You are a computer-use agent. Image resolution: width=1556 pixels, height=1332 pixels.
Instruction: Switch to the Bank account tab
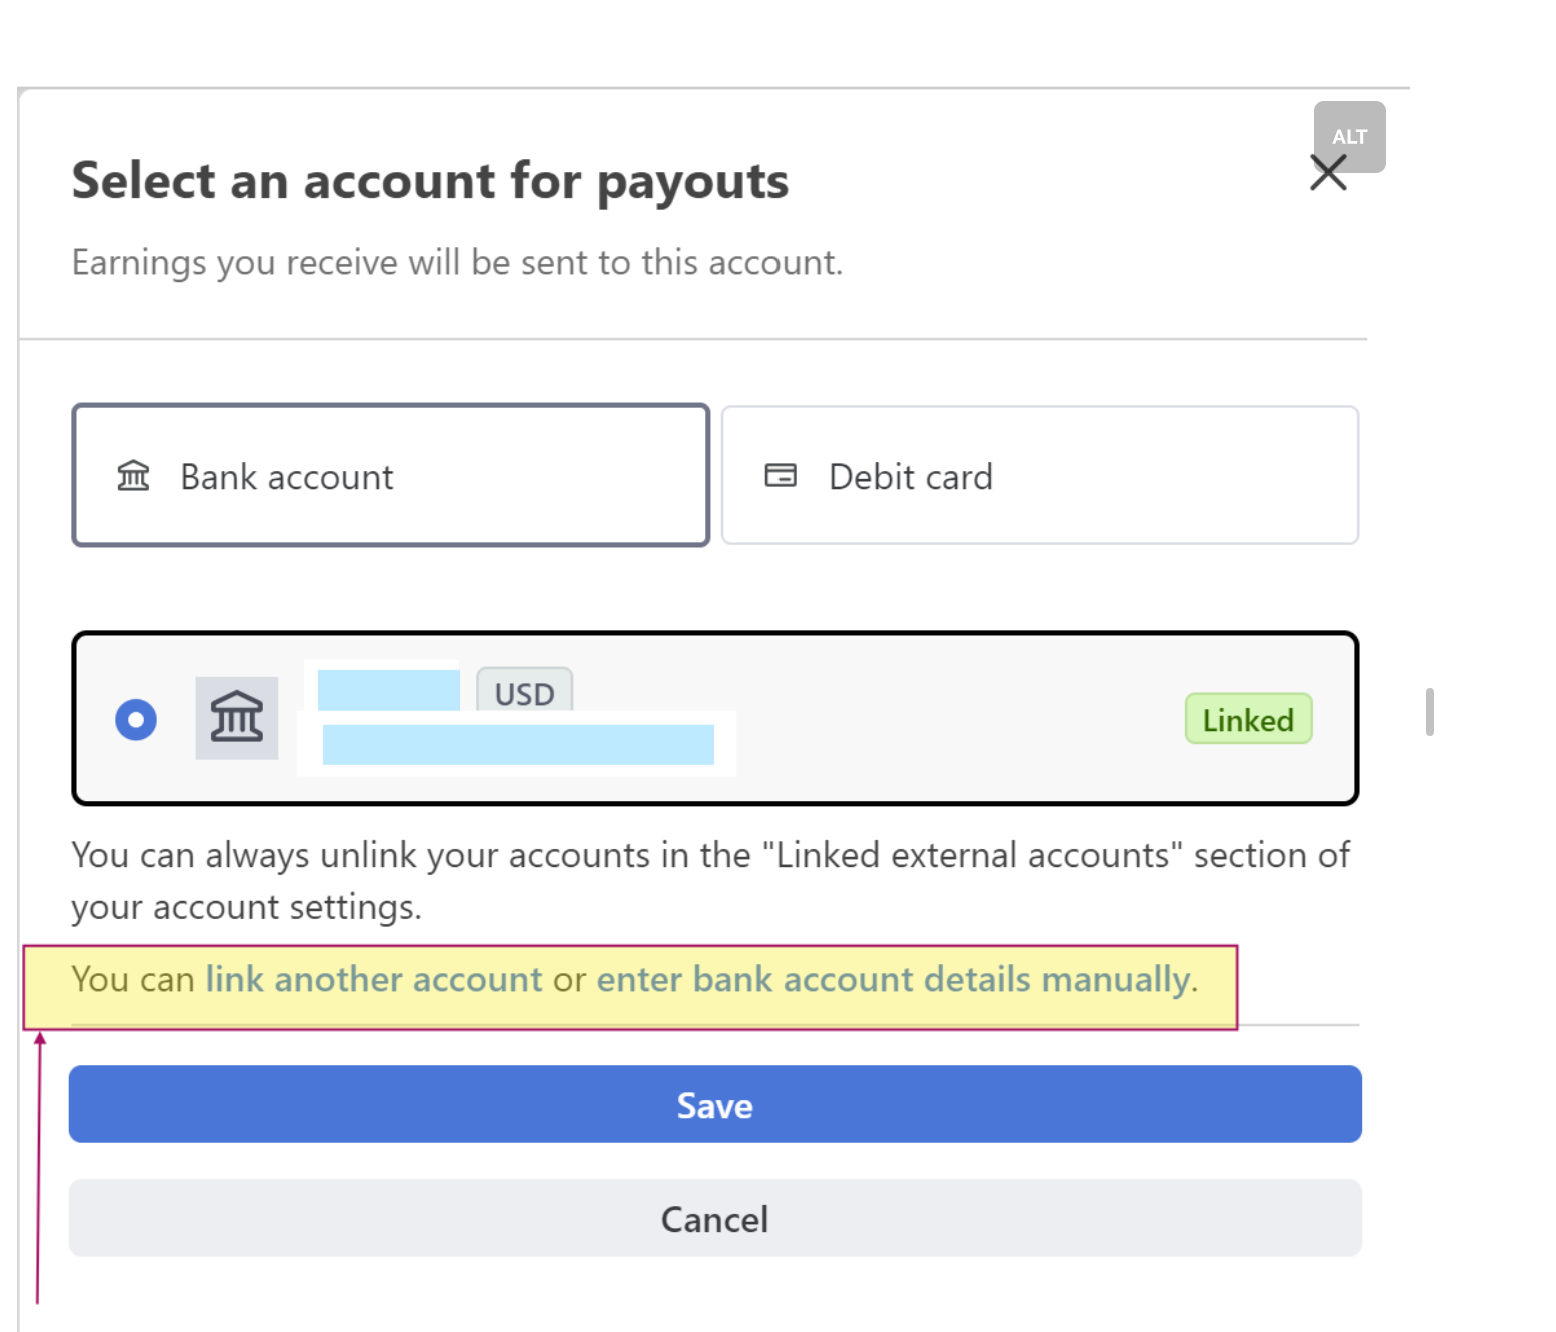point(391,476)
